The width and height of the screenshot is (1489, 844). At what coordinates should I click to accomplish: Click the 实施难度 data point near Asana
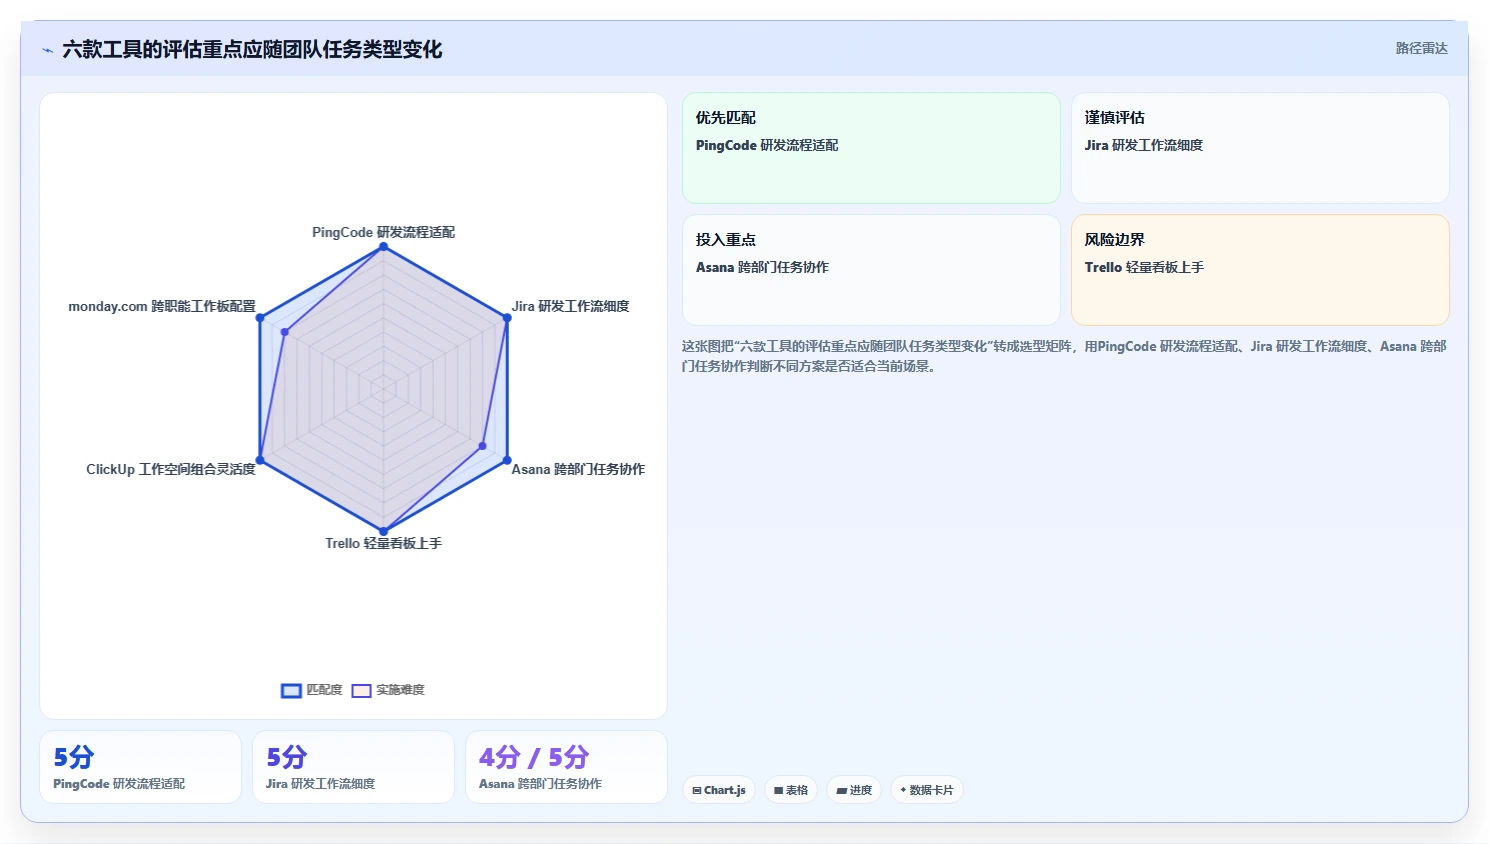[482, 446]
